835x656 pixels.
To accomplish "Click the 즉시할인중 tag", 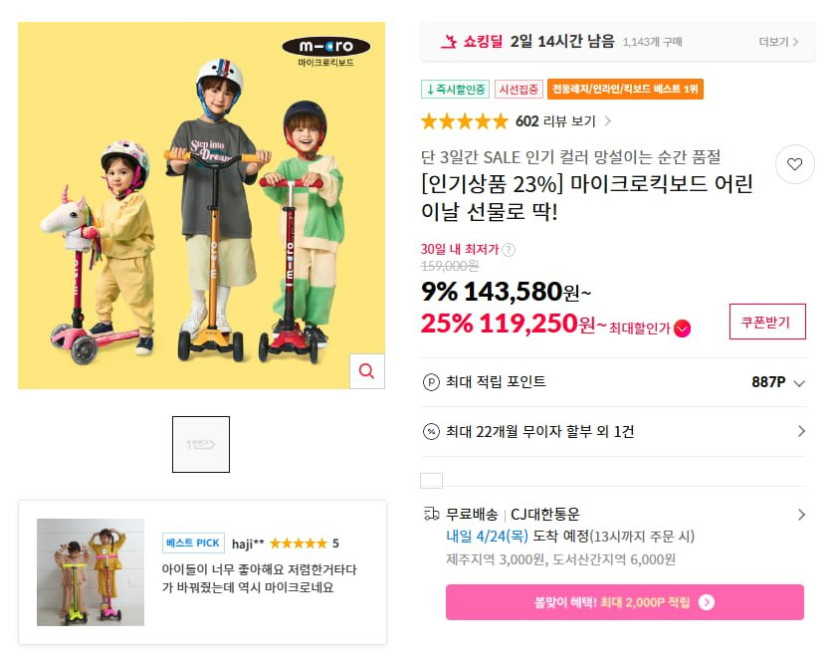I will 455,90.
